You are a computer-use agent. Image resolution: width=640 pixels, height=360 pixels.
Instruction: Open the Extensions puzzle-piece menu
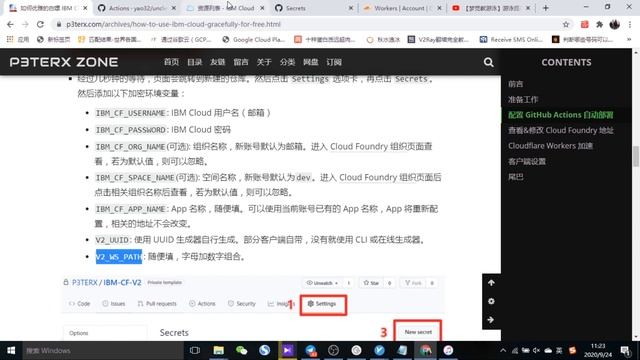pos(599,24)
